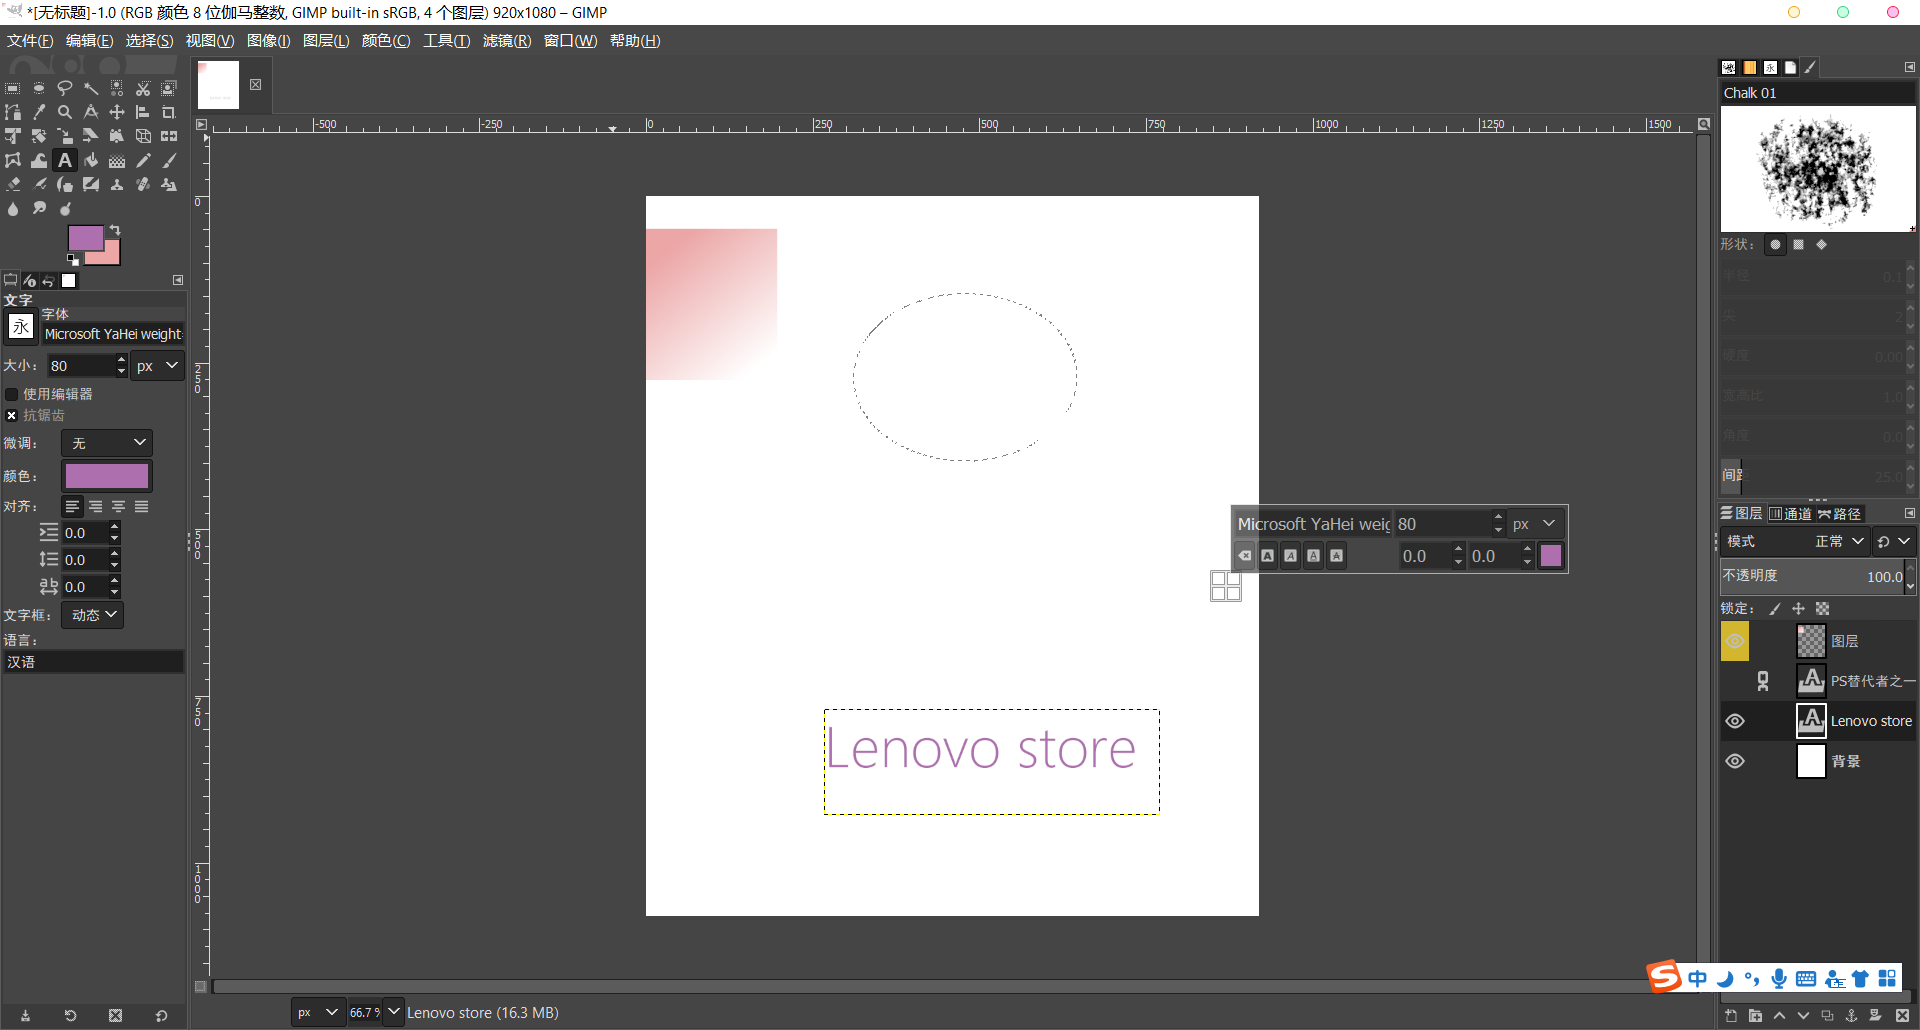
Task: Click the font preview 永 button
Action: (x=21, y=327)
